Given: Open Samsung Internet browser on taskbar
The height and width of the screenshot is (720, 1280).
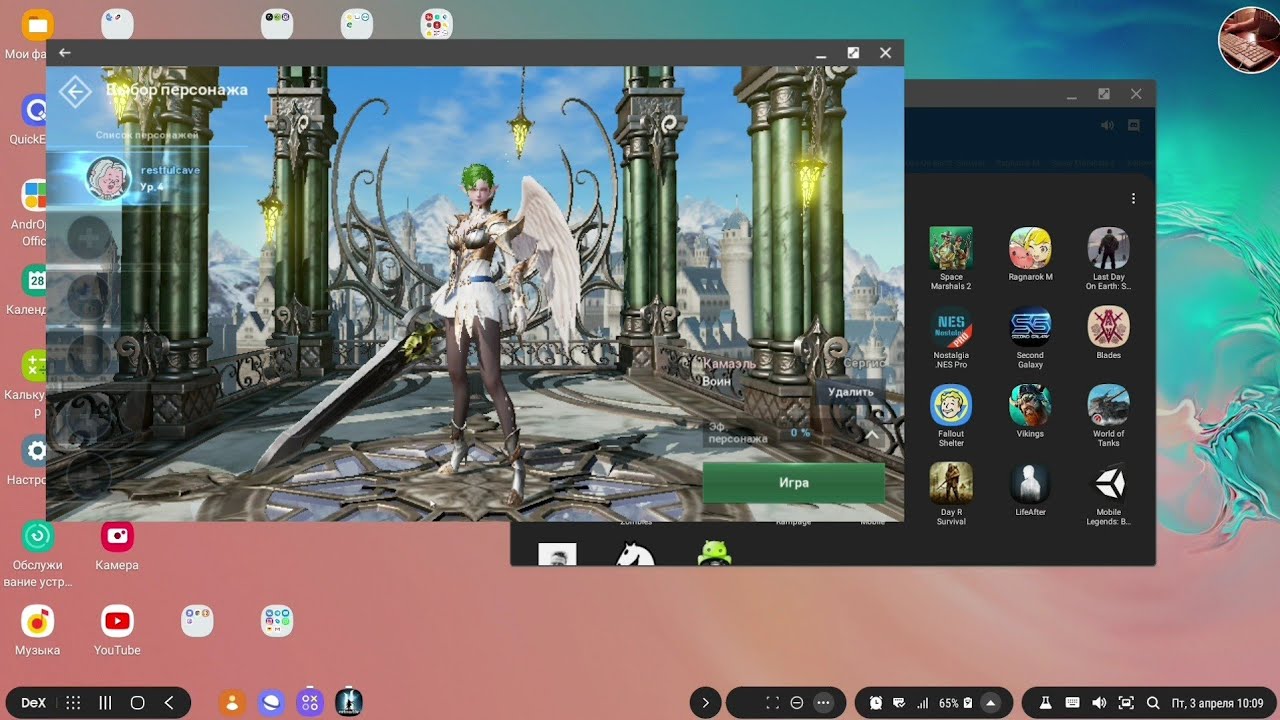Looking at the screenshot, I should point(271,702).
